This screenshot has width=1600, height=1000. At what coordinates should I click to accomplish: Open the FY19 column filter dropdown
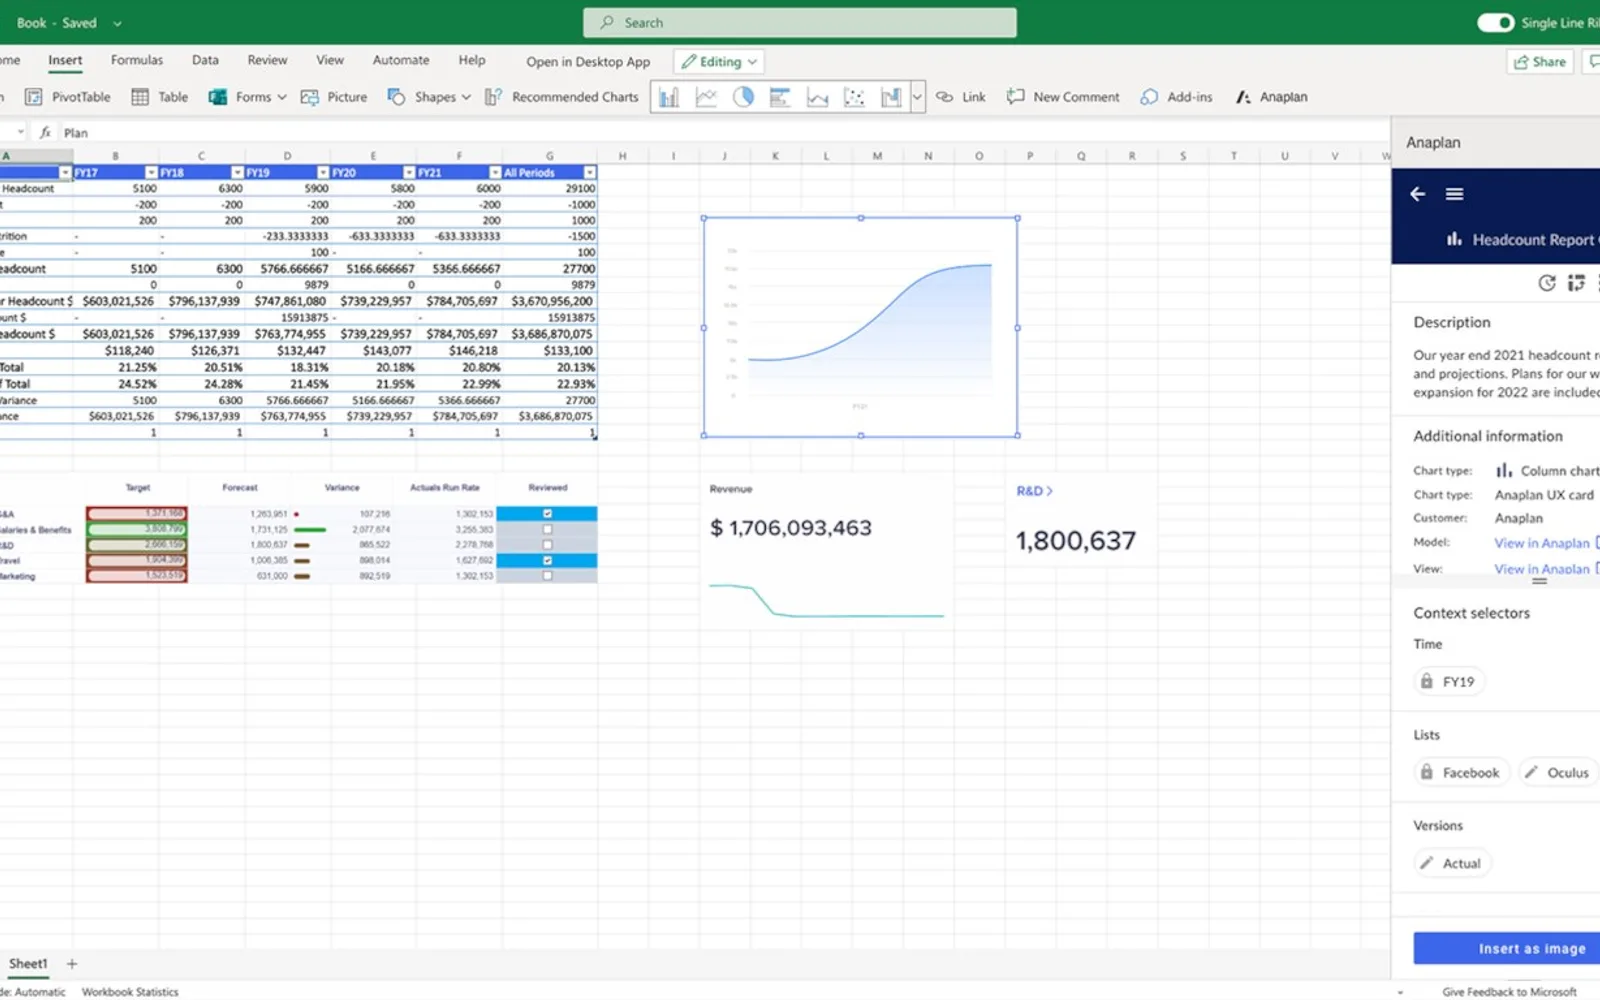pyautogui.click(x=323, y=173)
